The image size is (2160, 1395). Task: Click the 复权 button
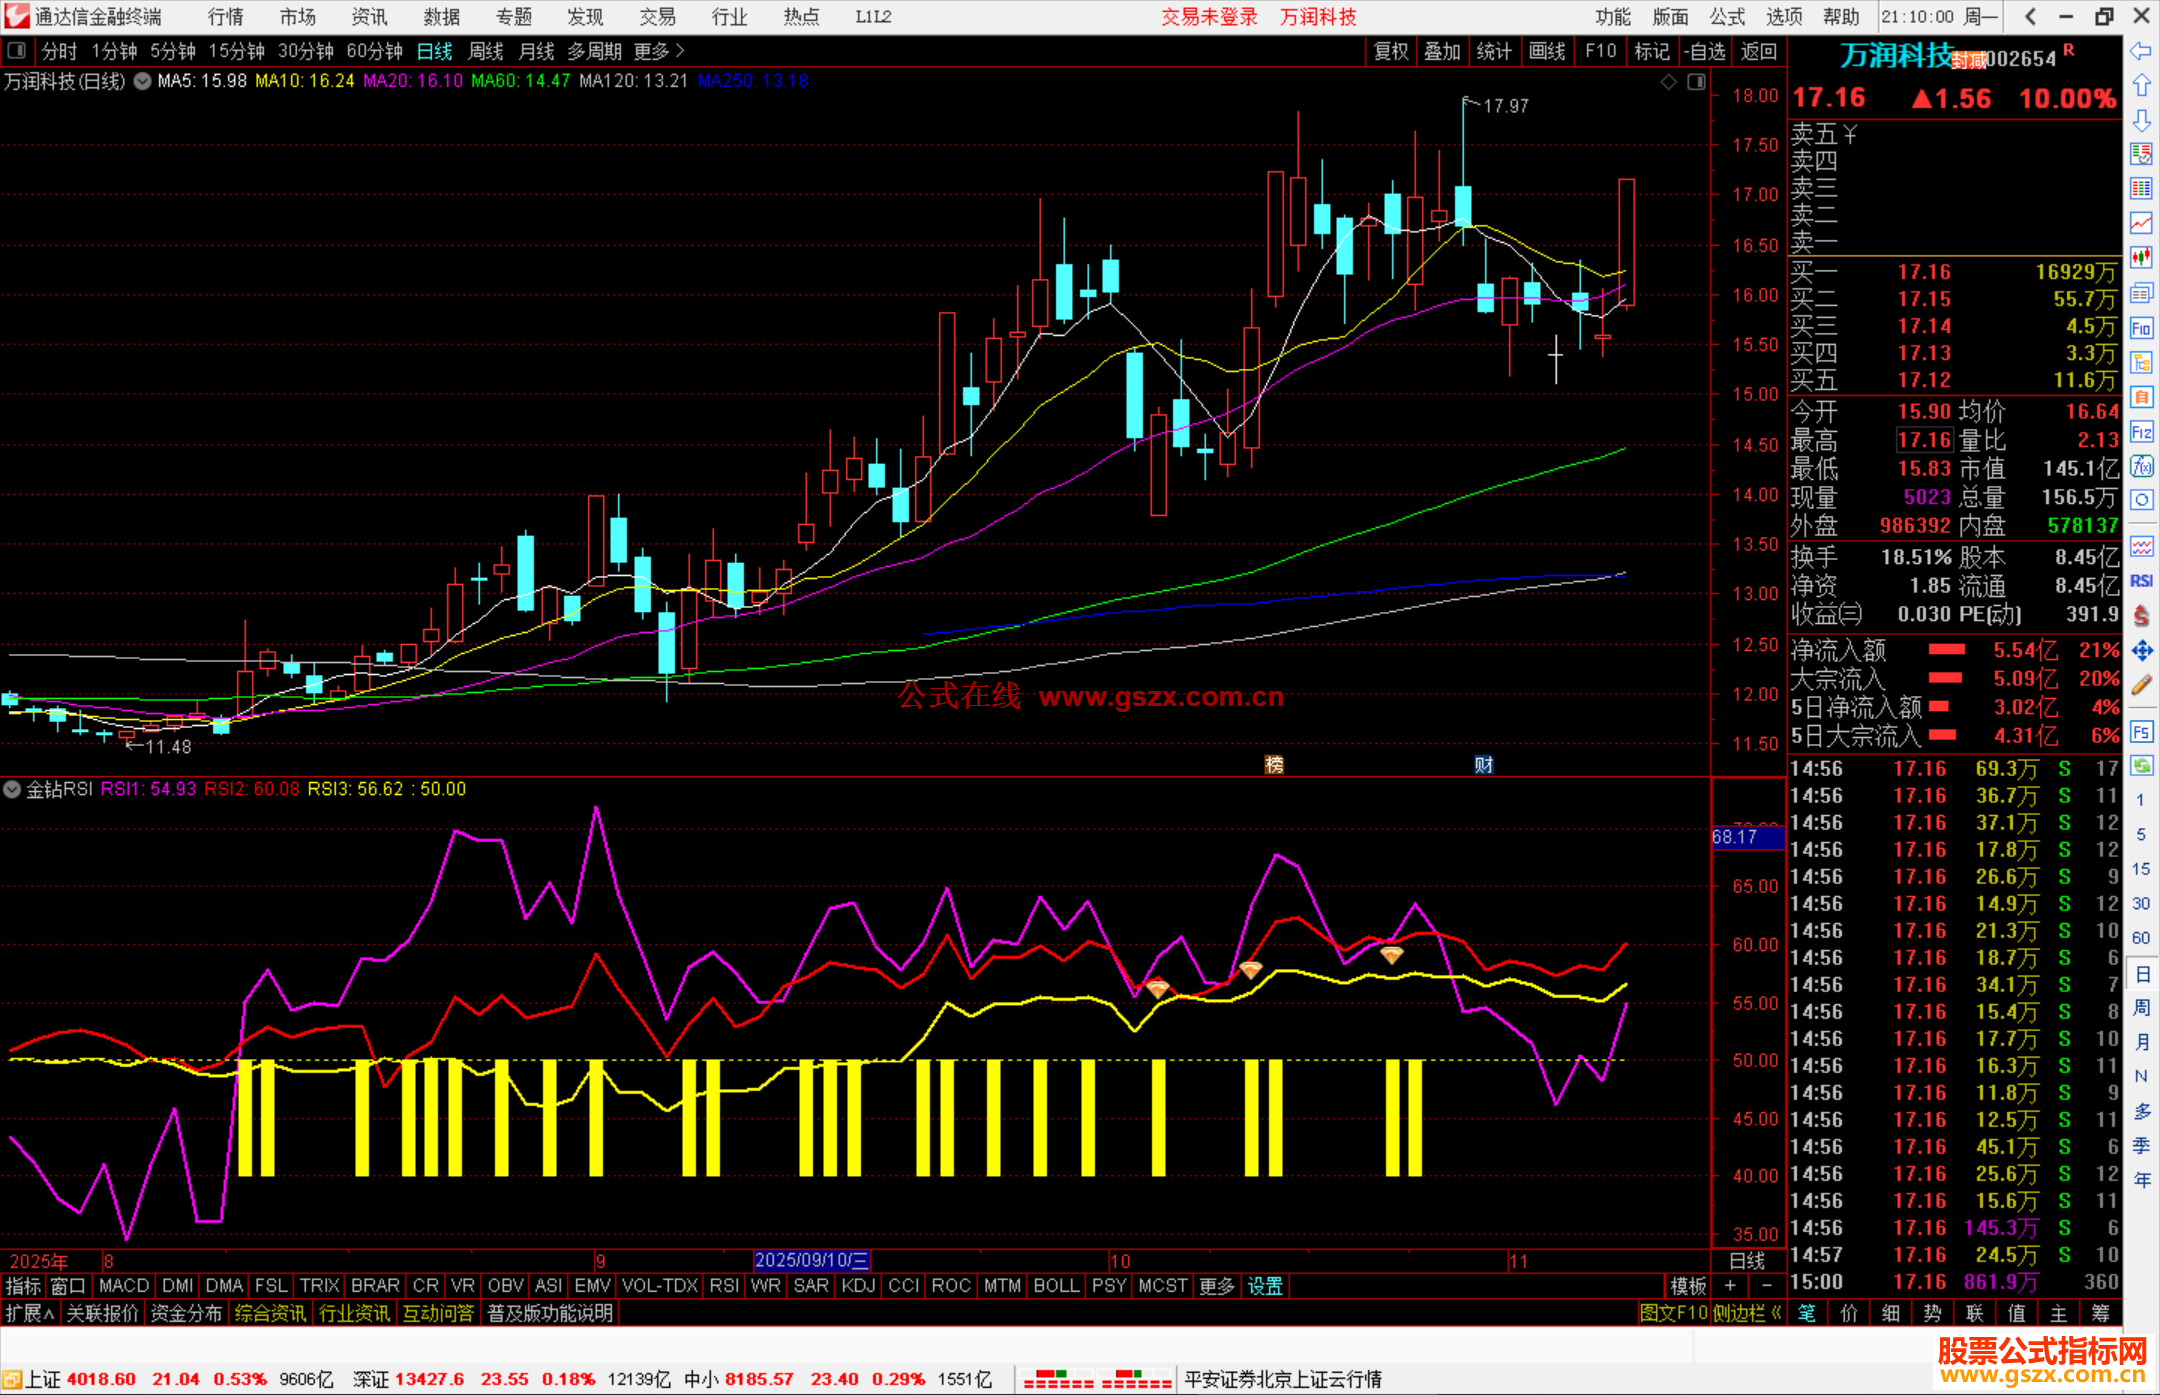pos(1391,51)
